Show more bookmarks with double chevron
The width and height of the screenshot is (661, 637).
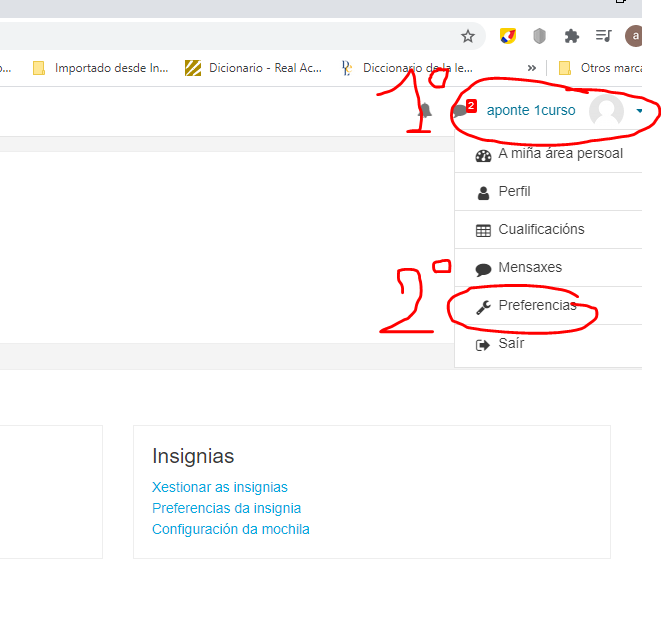pos(533,68)
